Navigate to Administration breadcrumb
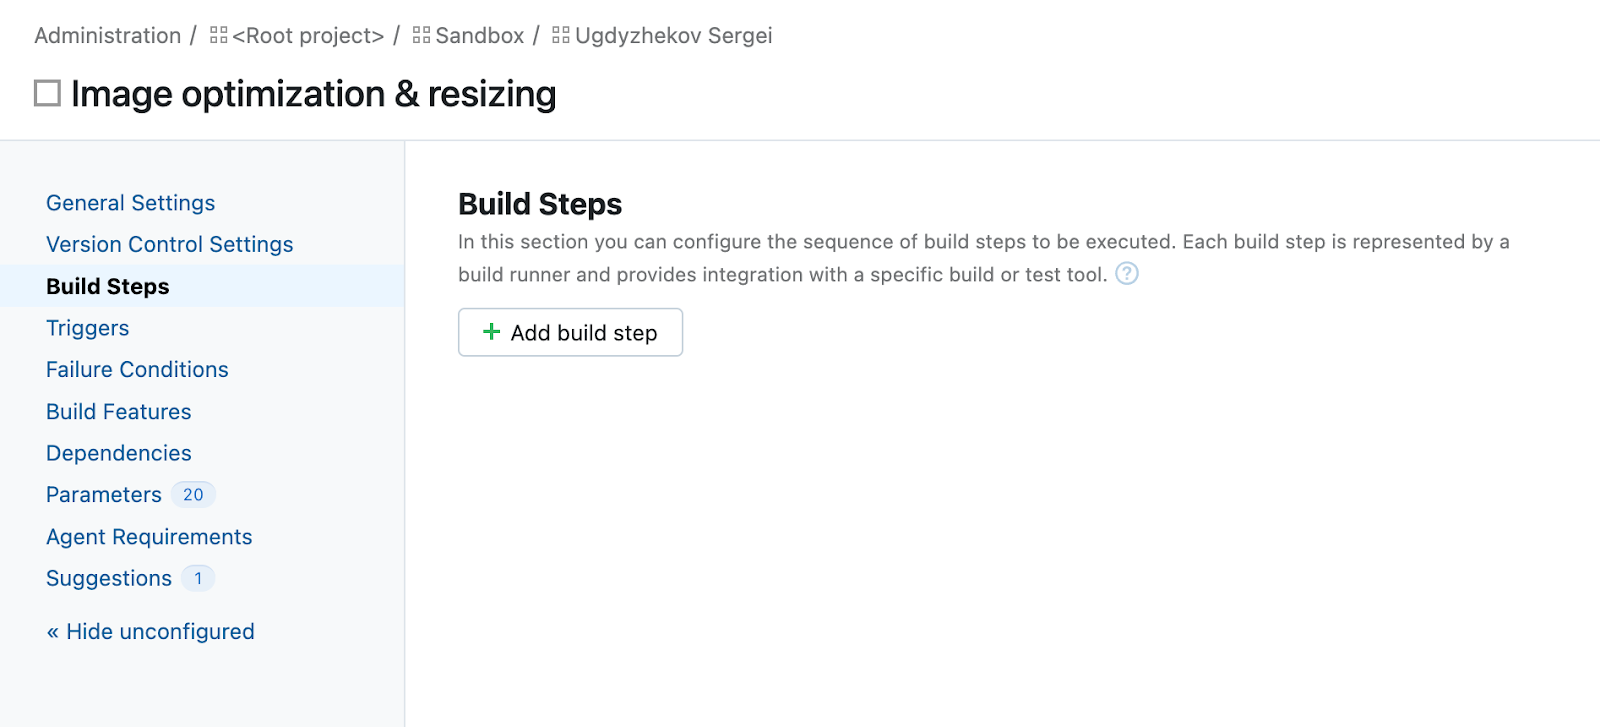This screenshot has height=727, width=1600. coord(107,36)
